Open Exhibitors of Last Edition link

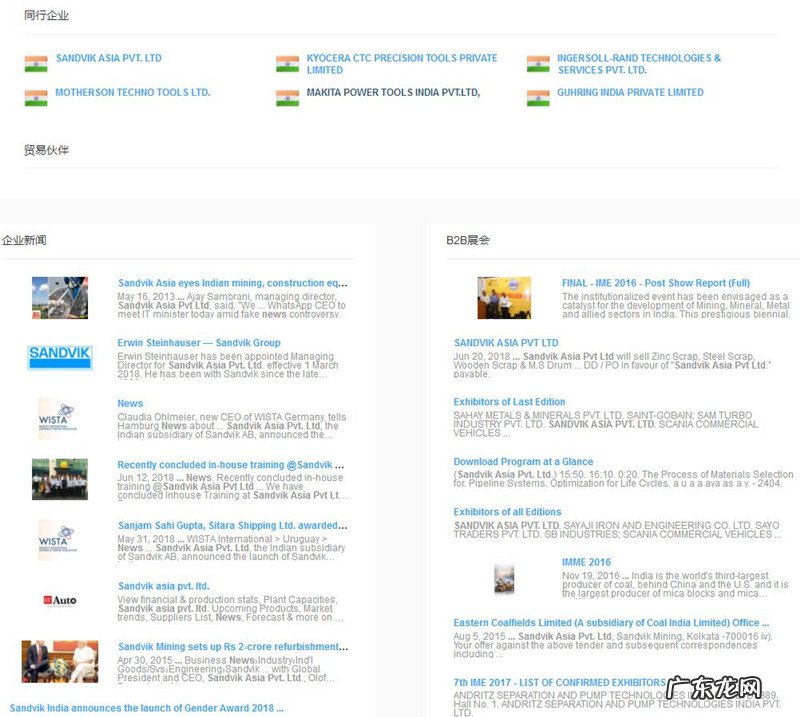point(509,402)
